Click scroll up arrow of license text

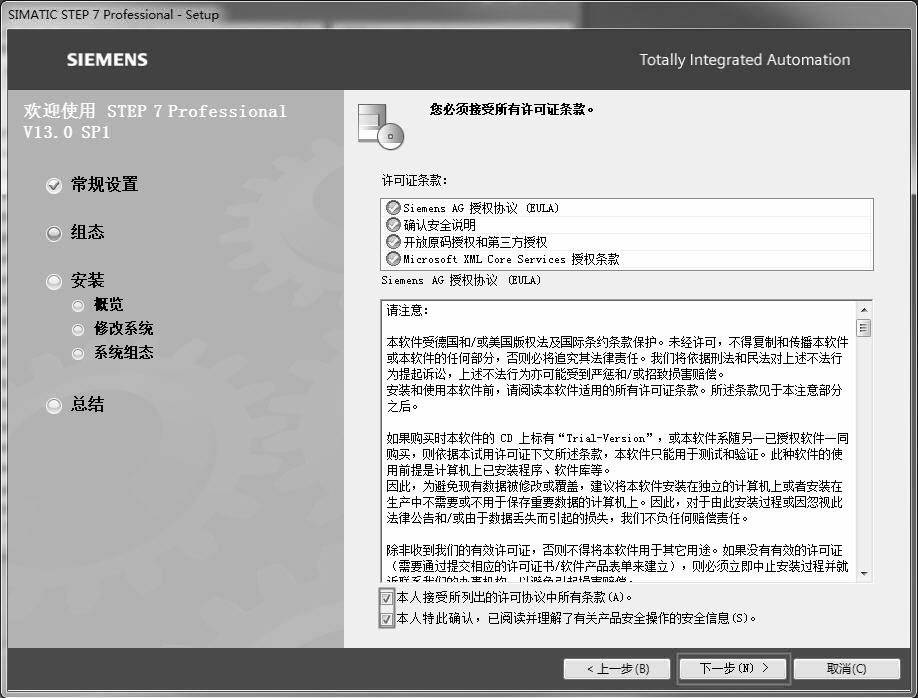tap(864, 310)
